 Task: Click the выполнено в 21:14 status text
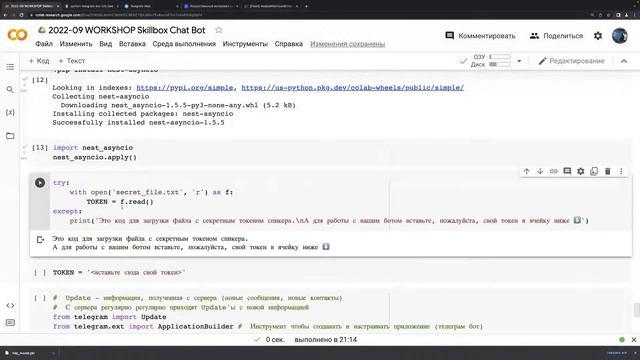click(x=326, y=340)
